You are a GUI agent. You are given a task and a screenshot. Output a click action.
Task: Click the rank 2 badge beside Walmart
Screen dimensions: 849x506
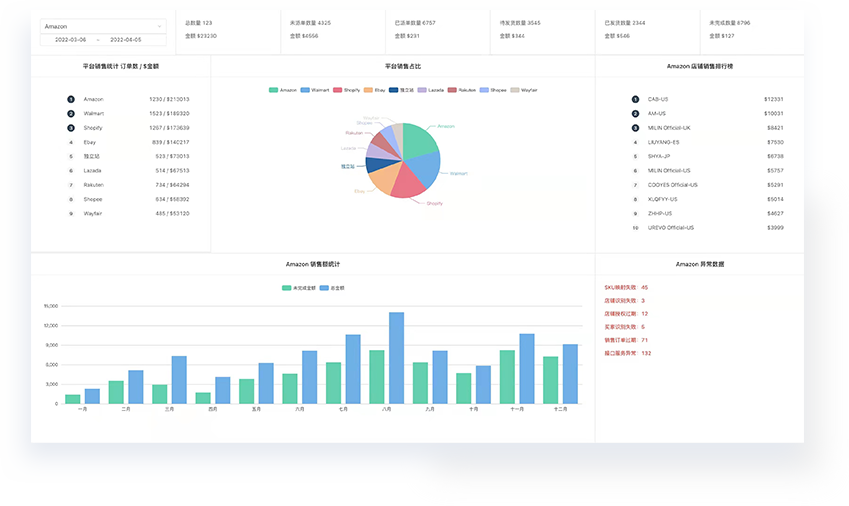[71, 114]
